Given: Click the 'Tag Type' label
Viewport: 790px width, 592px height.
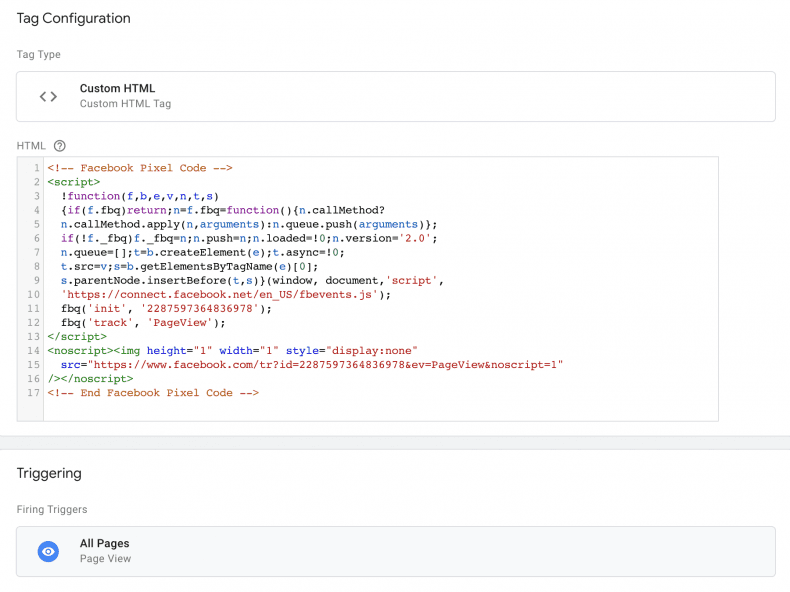Looking at the screenshot, I should tap(38, 54).
